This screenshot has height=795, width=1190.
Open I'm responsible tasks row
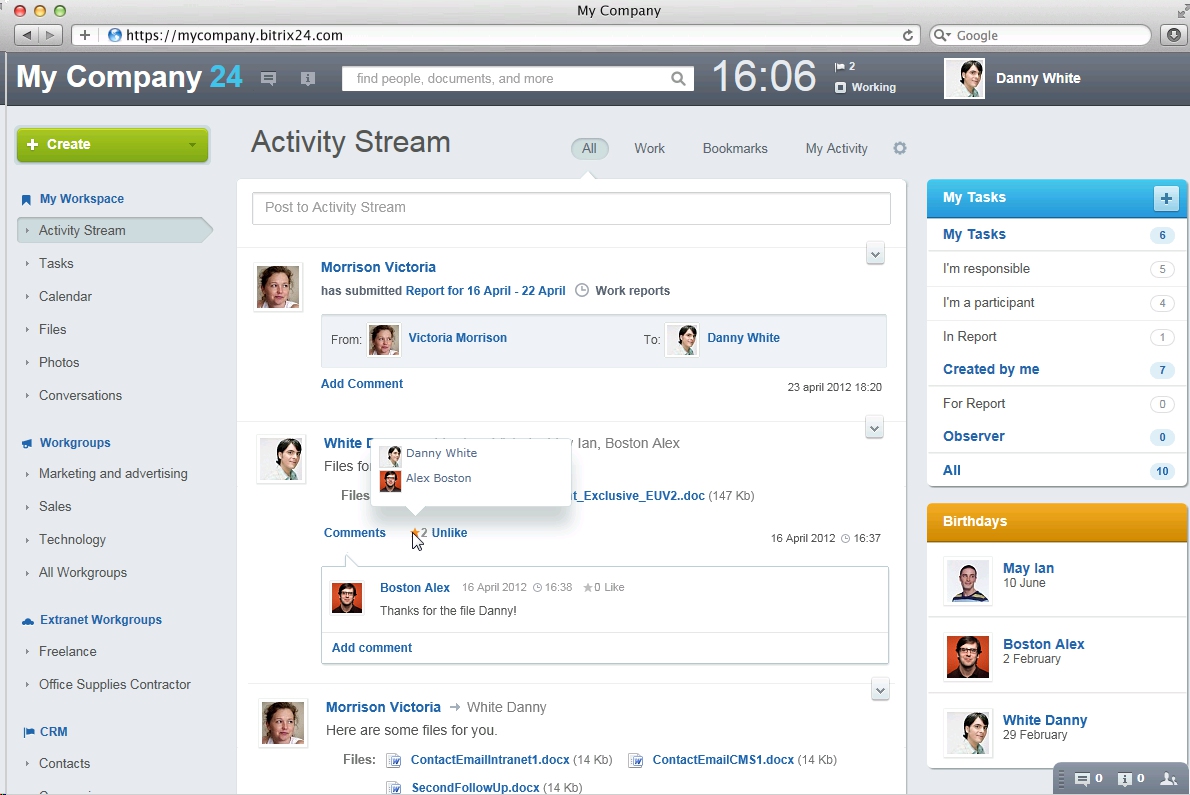pos(1056,269)
